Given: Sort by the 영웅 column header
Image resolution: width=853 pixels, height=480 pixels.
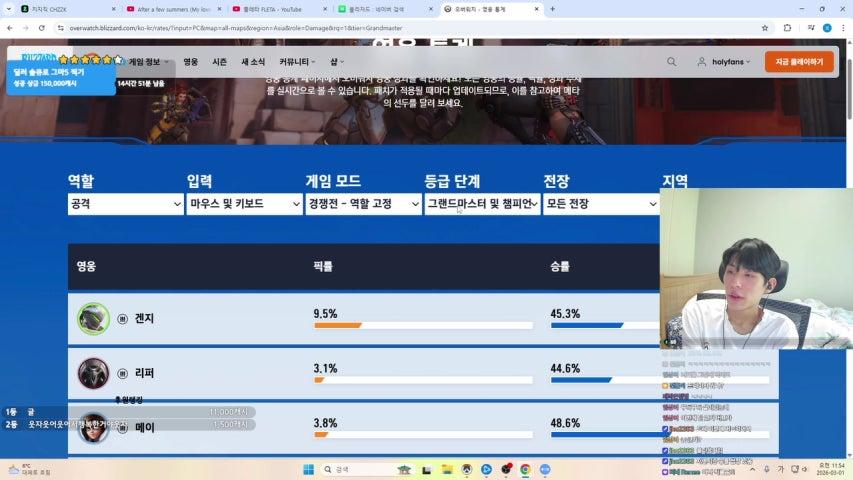Looking at the screenshot, I should [86, 266].
